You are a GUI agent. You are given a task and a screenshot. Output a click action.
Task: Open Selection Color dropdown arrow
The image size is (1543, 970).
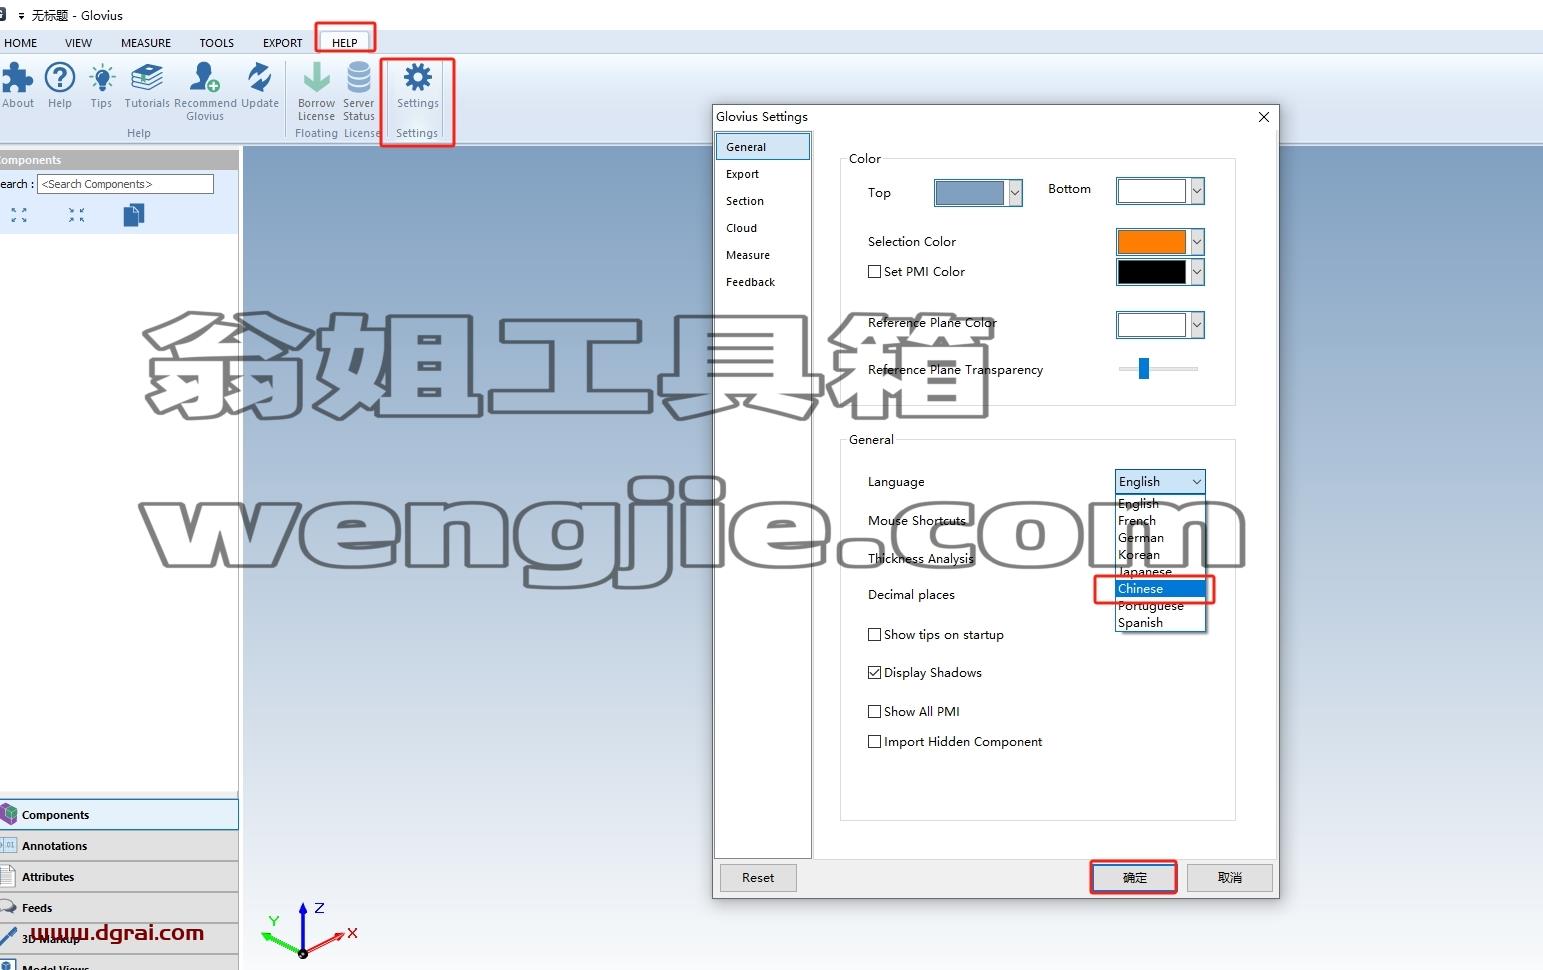(1197, 242)
